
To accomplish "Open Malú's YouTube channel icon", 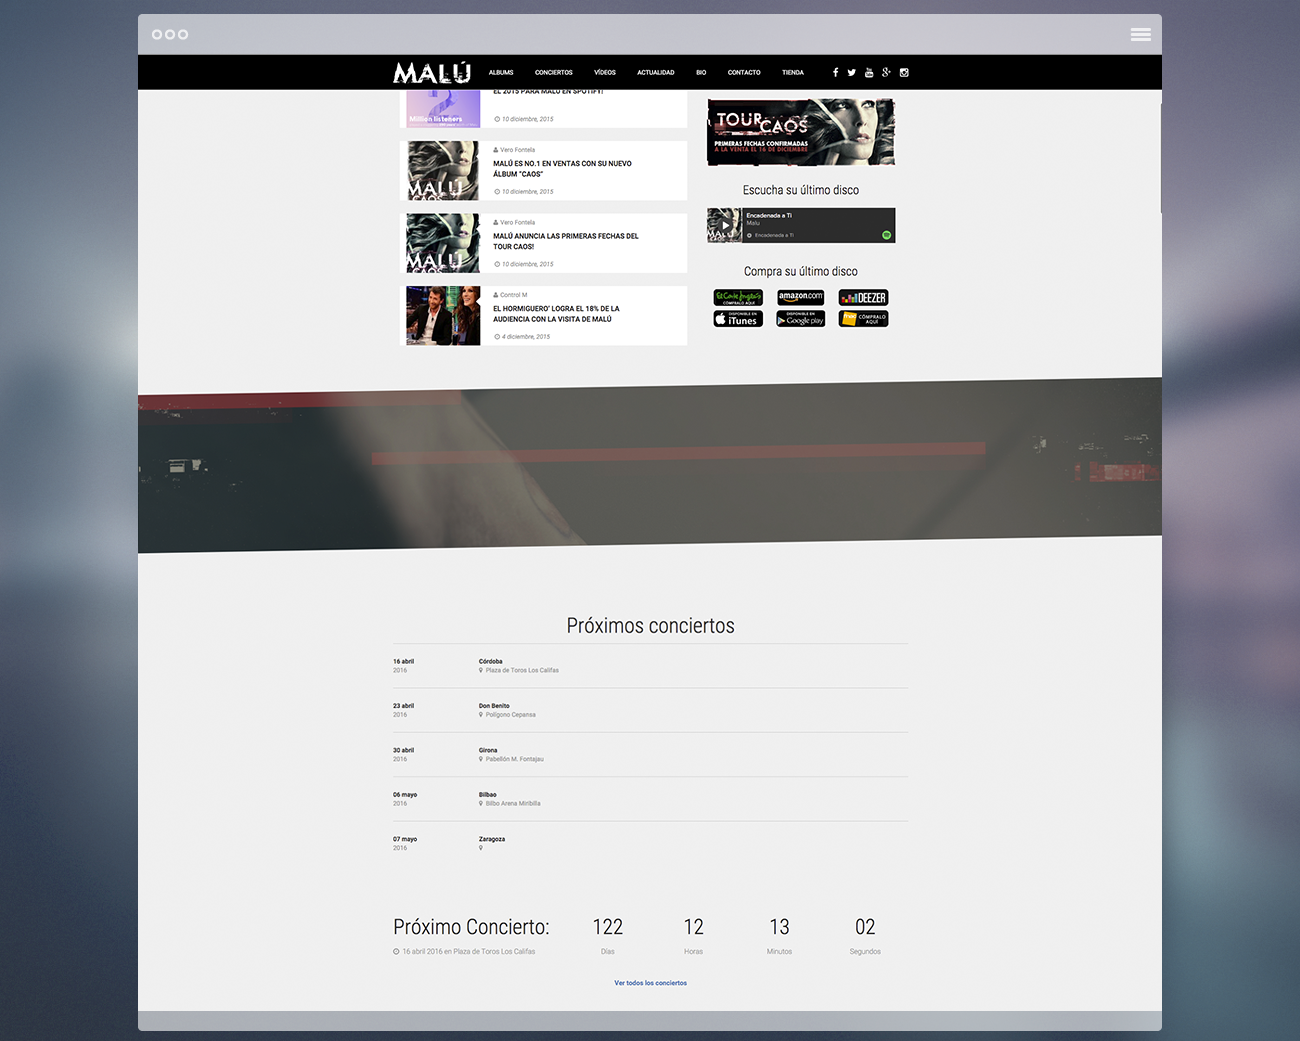I will [869, 72].
